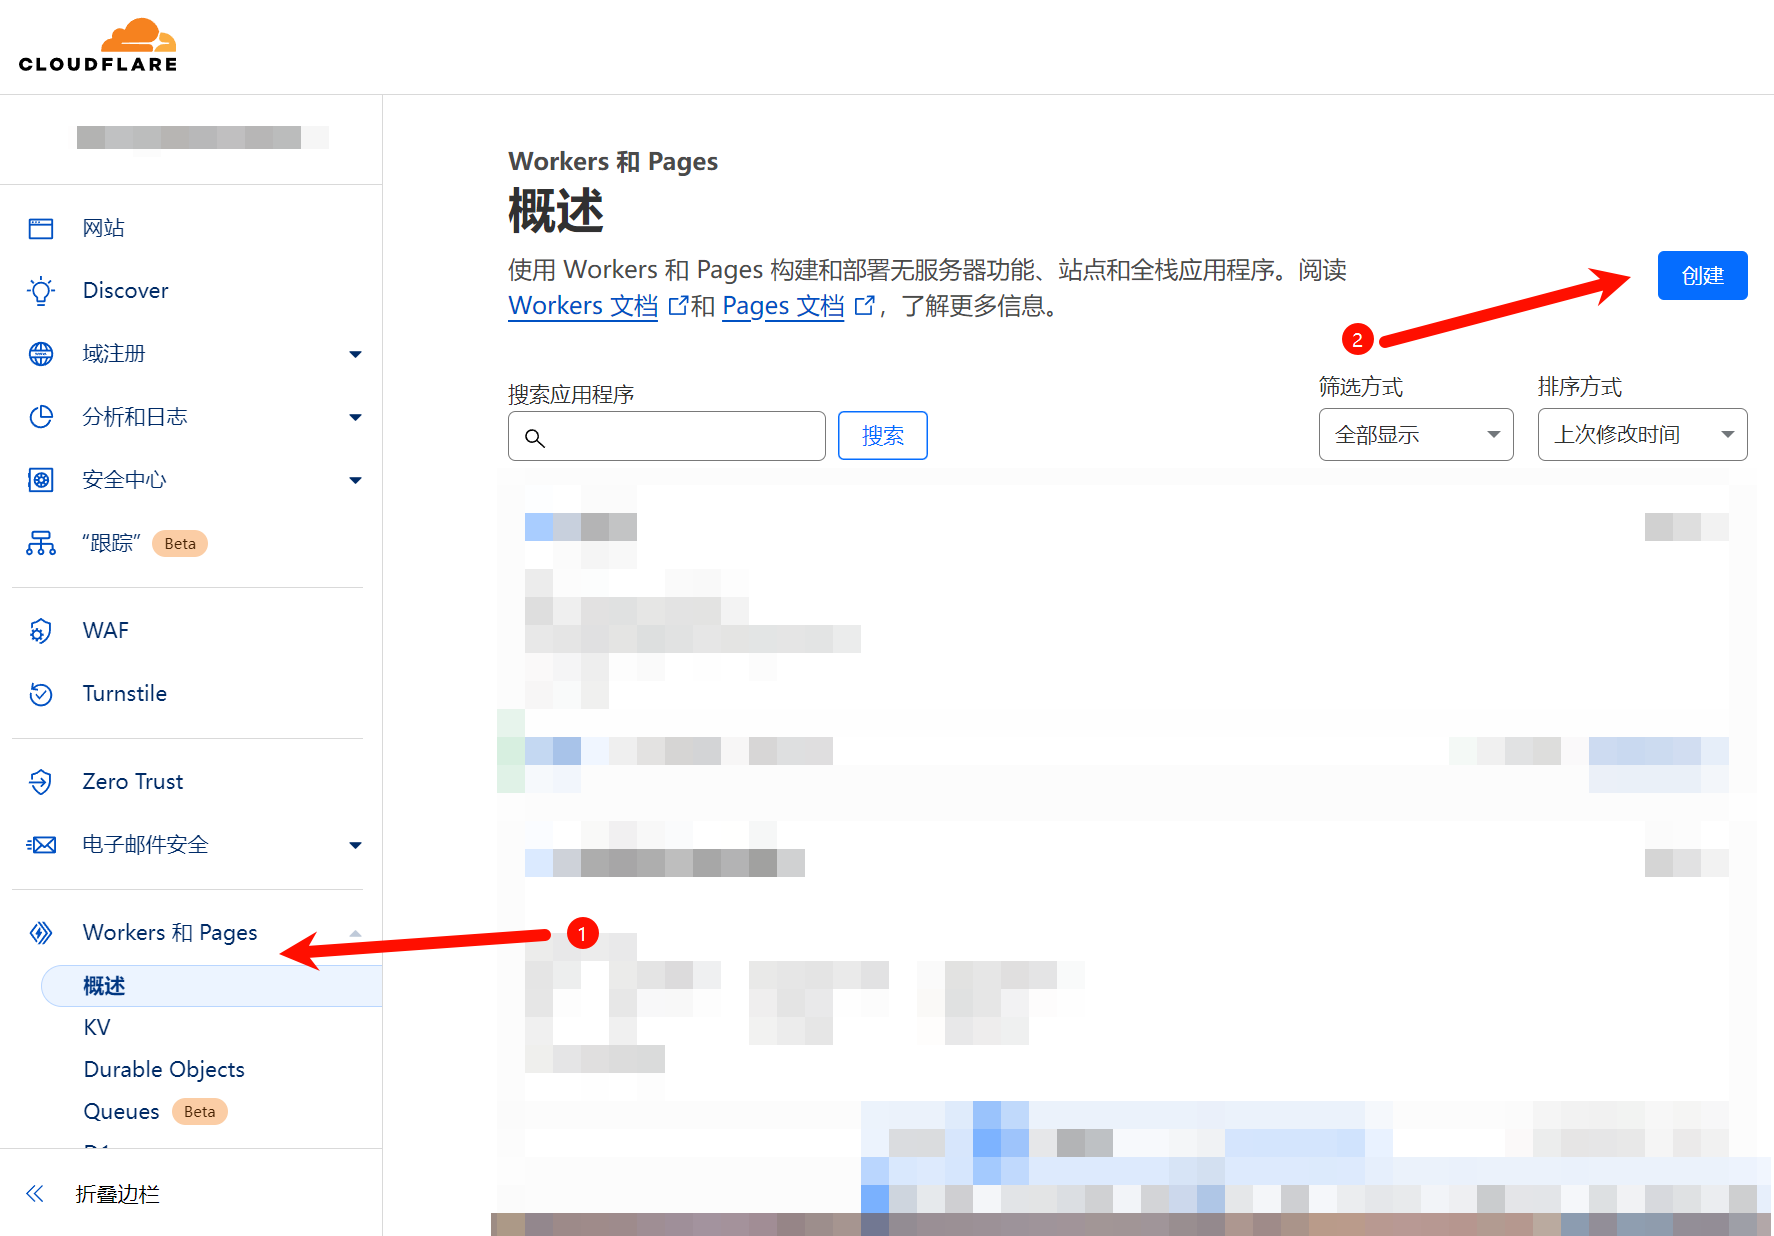Click external link icon after Pages 文档
Image resolution: width=1774 pixels, height=1236 pixels.
pyautogui.click(x=864, y=305)
